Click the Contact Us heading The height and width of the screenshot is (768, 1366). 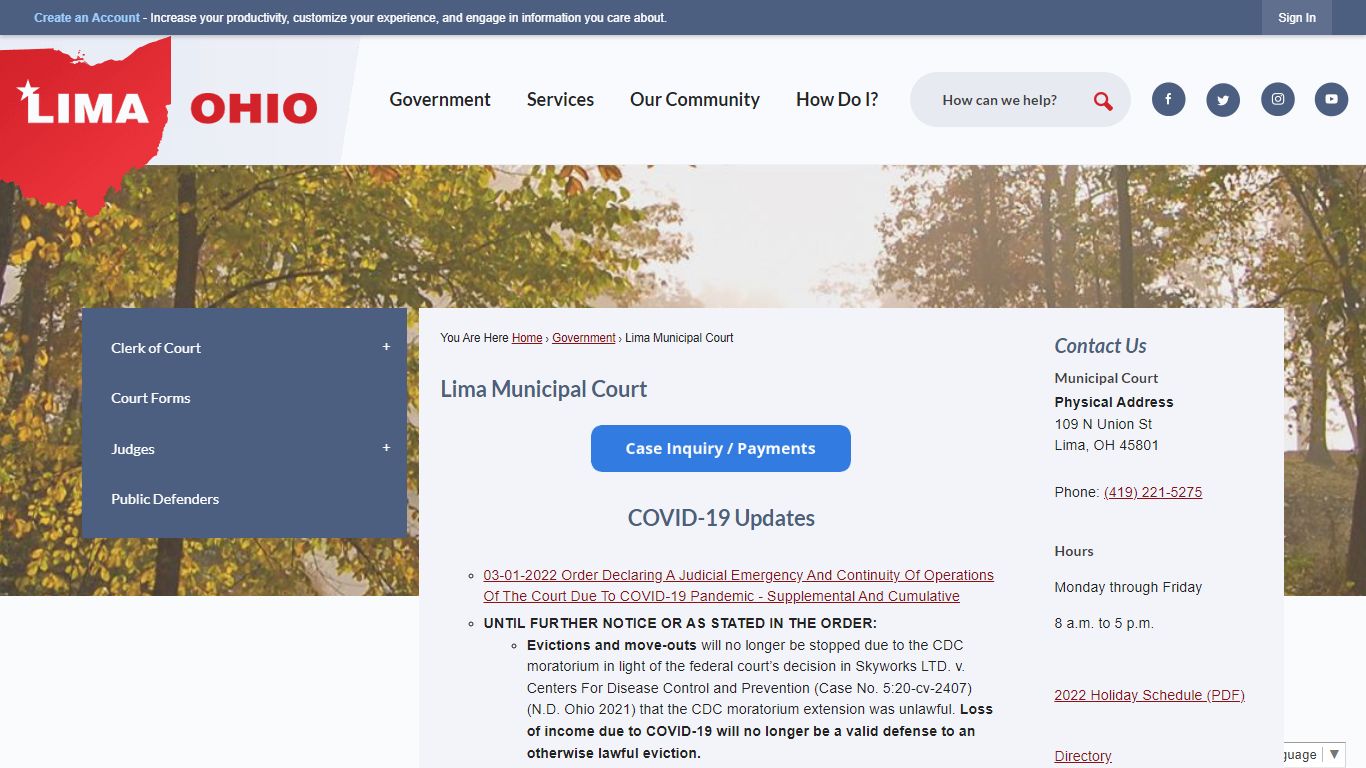coord(1100,346)
